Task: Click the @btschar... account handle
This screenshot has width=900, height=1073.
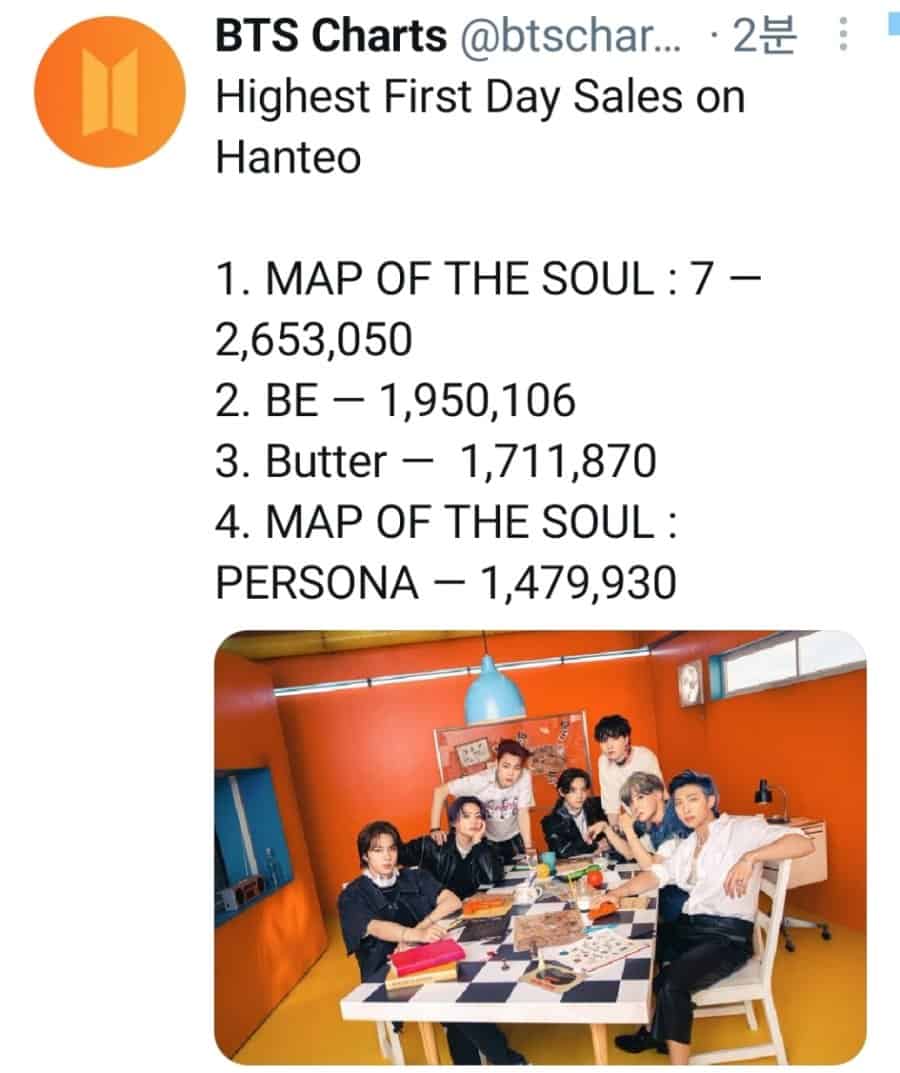Action: tap(570, 37)
